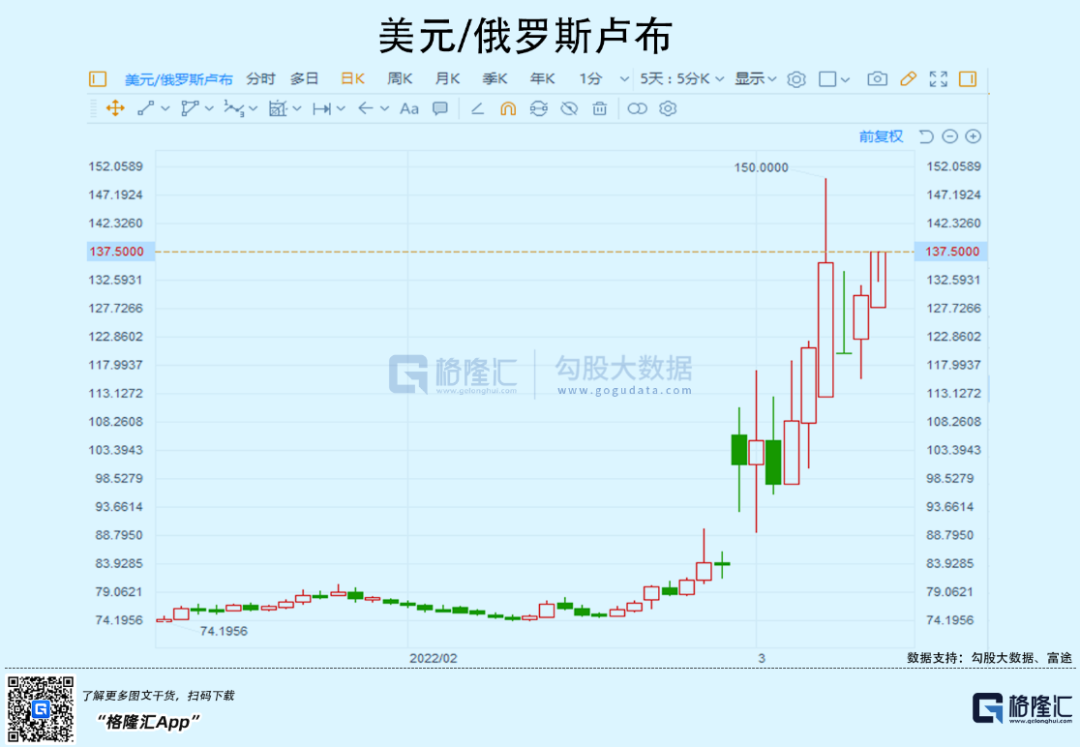Click the left 137.5000 price tag
The height and width of the screenshot is (747, 1080).
pyautogui.click(x=121, y=251)
